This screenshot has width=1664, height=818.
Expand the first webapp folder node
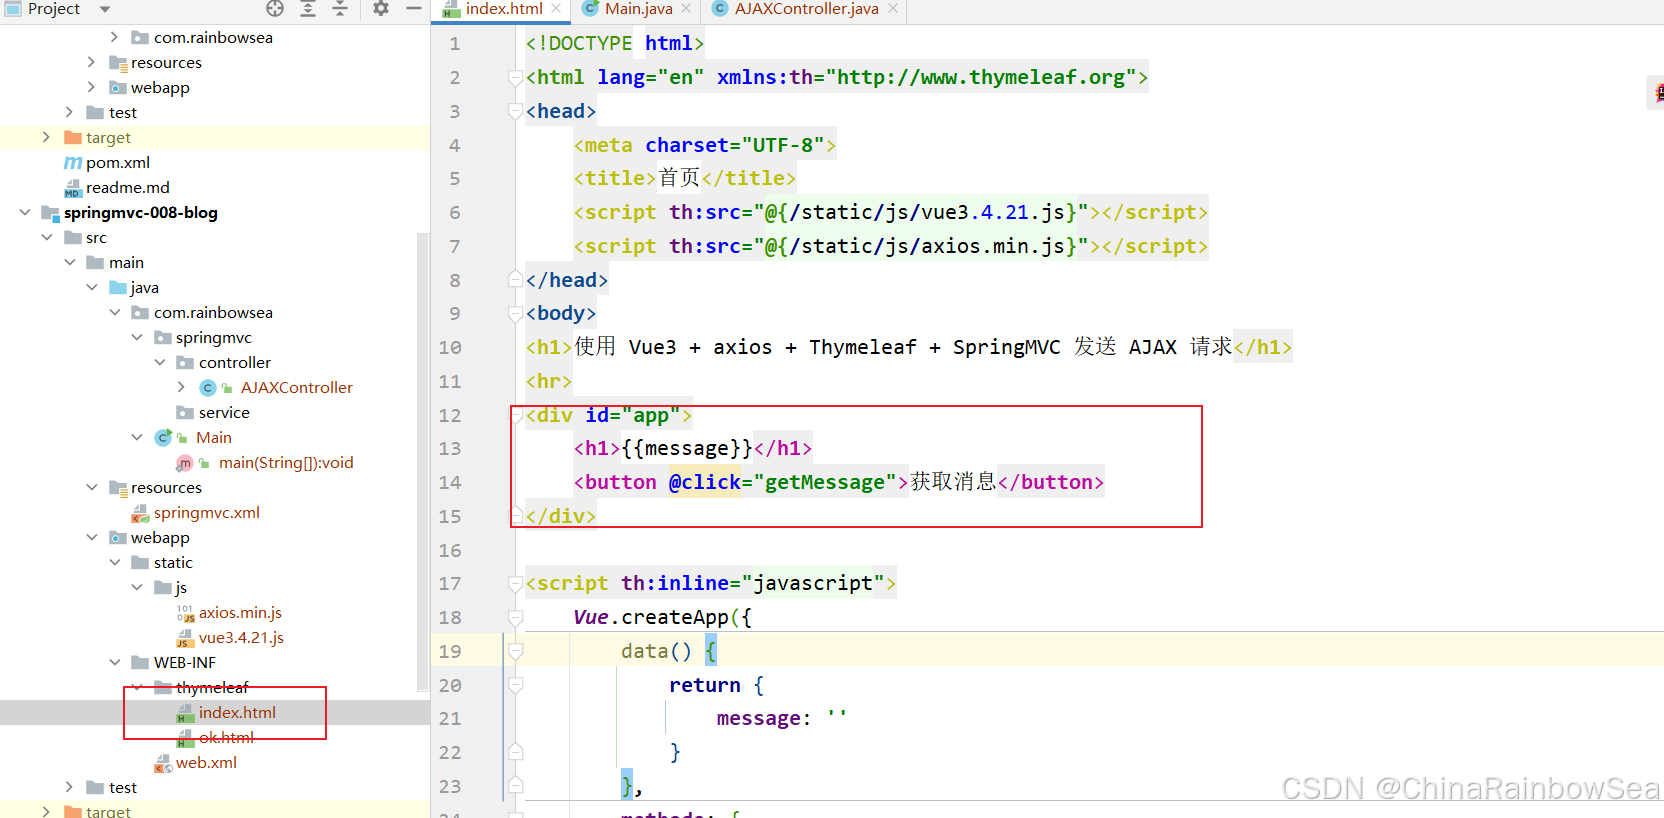point(92,87)
